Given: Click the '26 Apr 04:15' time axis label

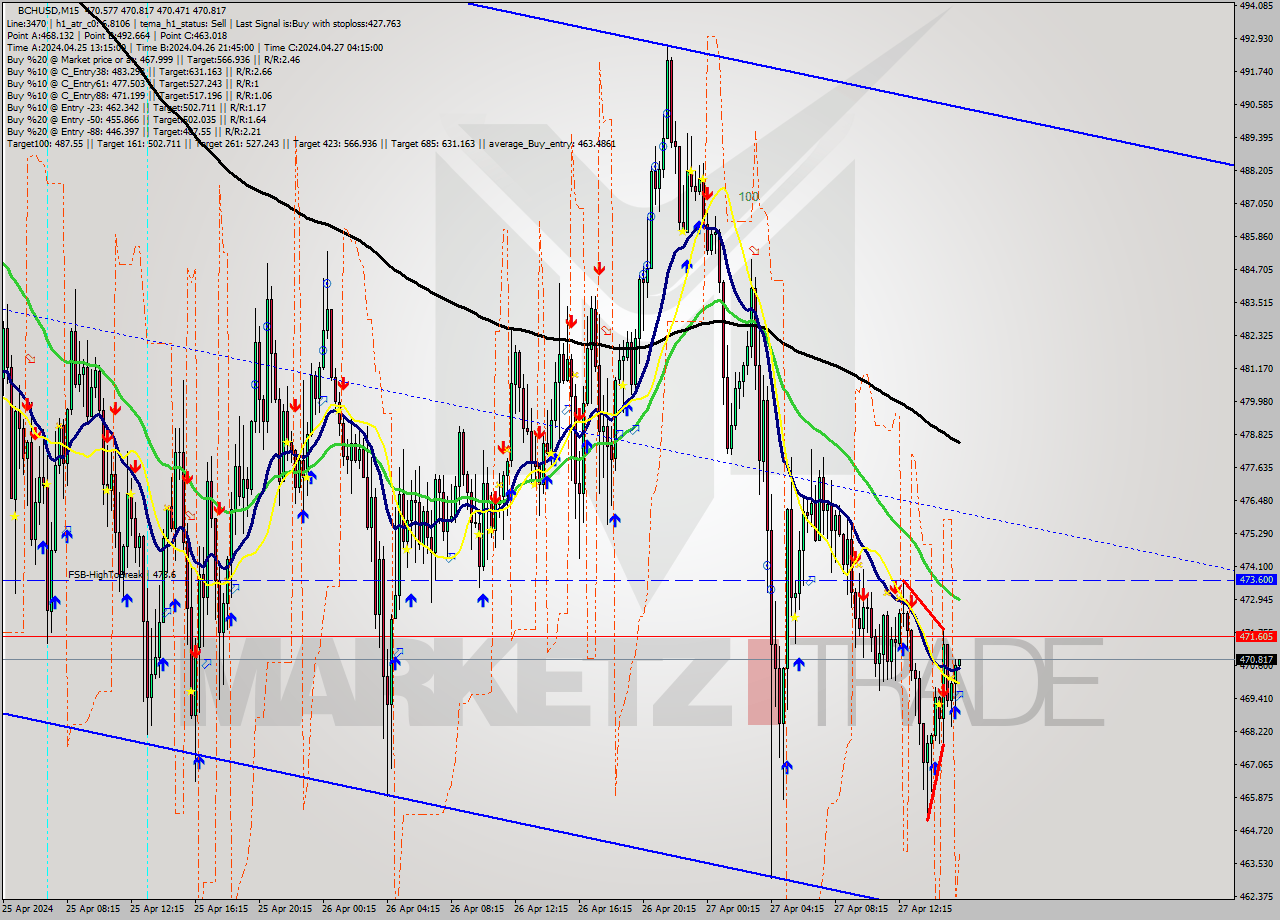Looking at the screenshot, I should (413, 910).
